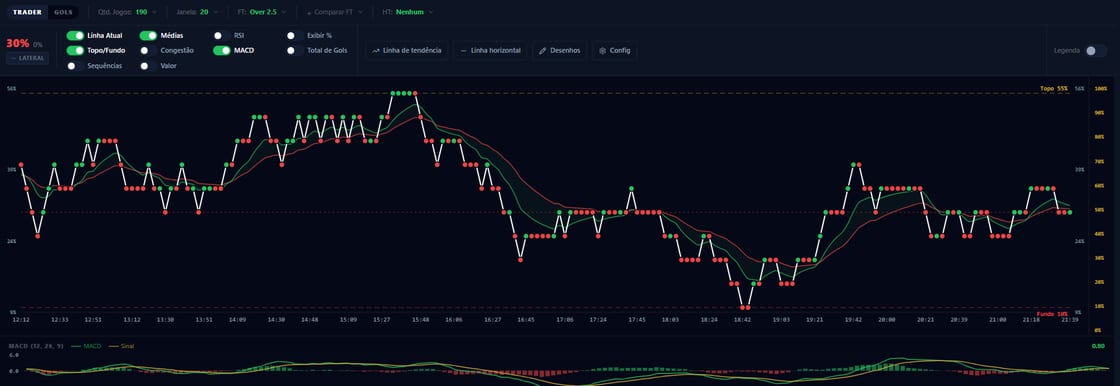Click the 15:48 time axis label
This screenshot has width=1120, height=386.
click(x=420, y=320)
